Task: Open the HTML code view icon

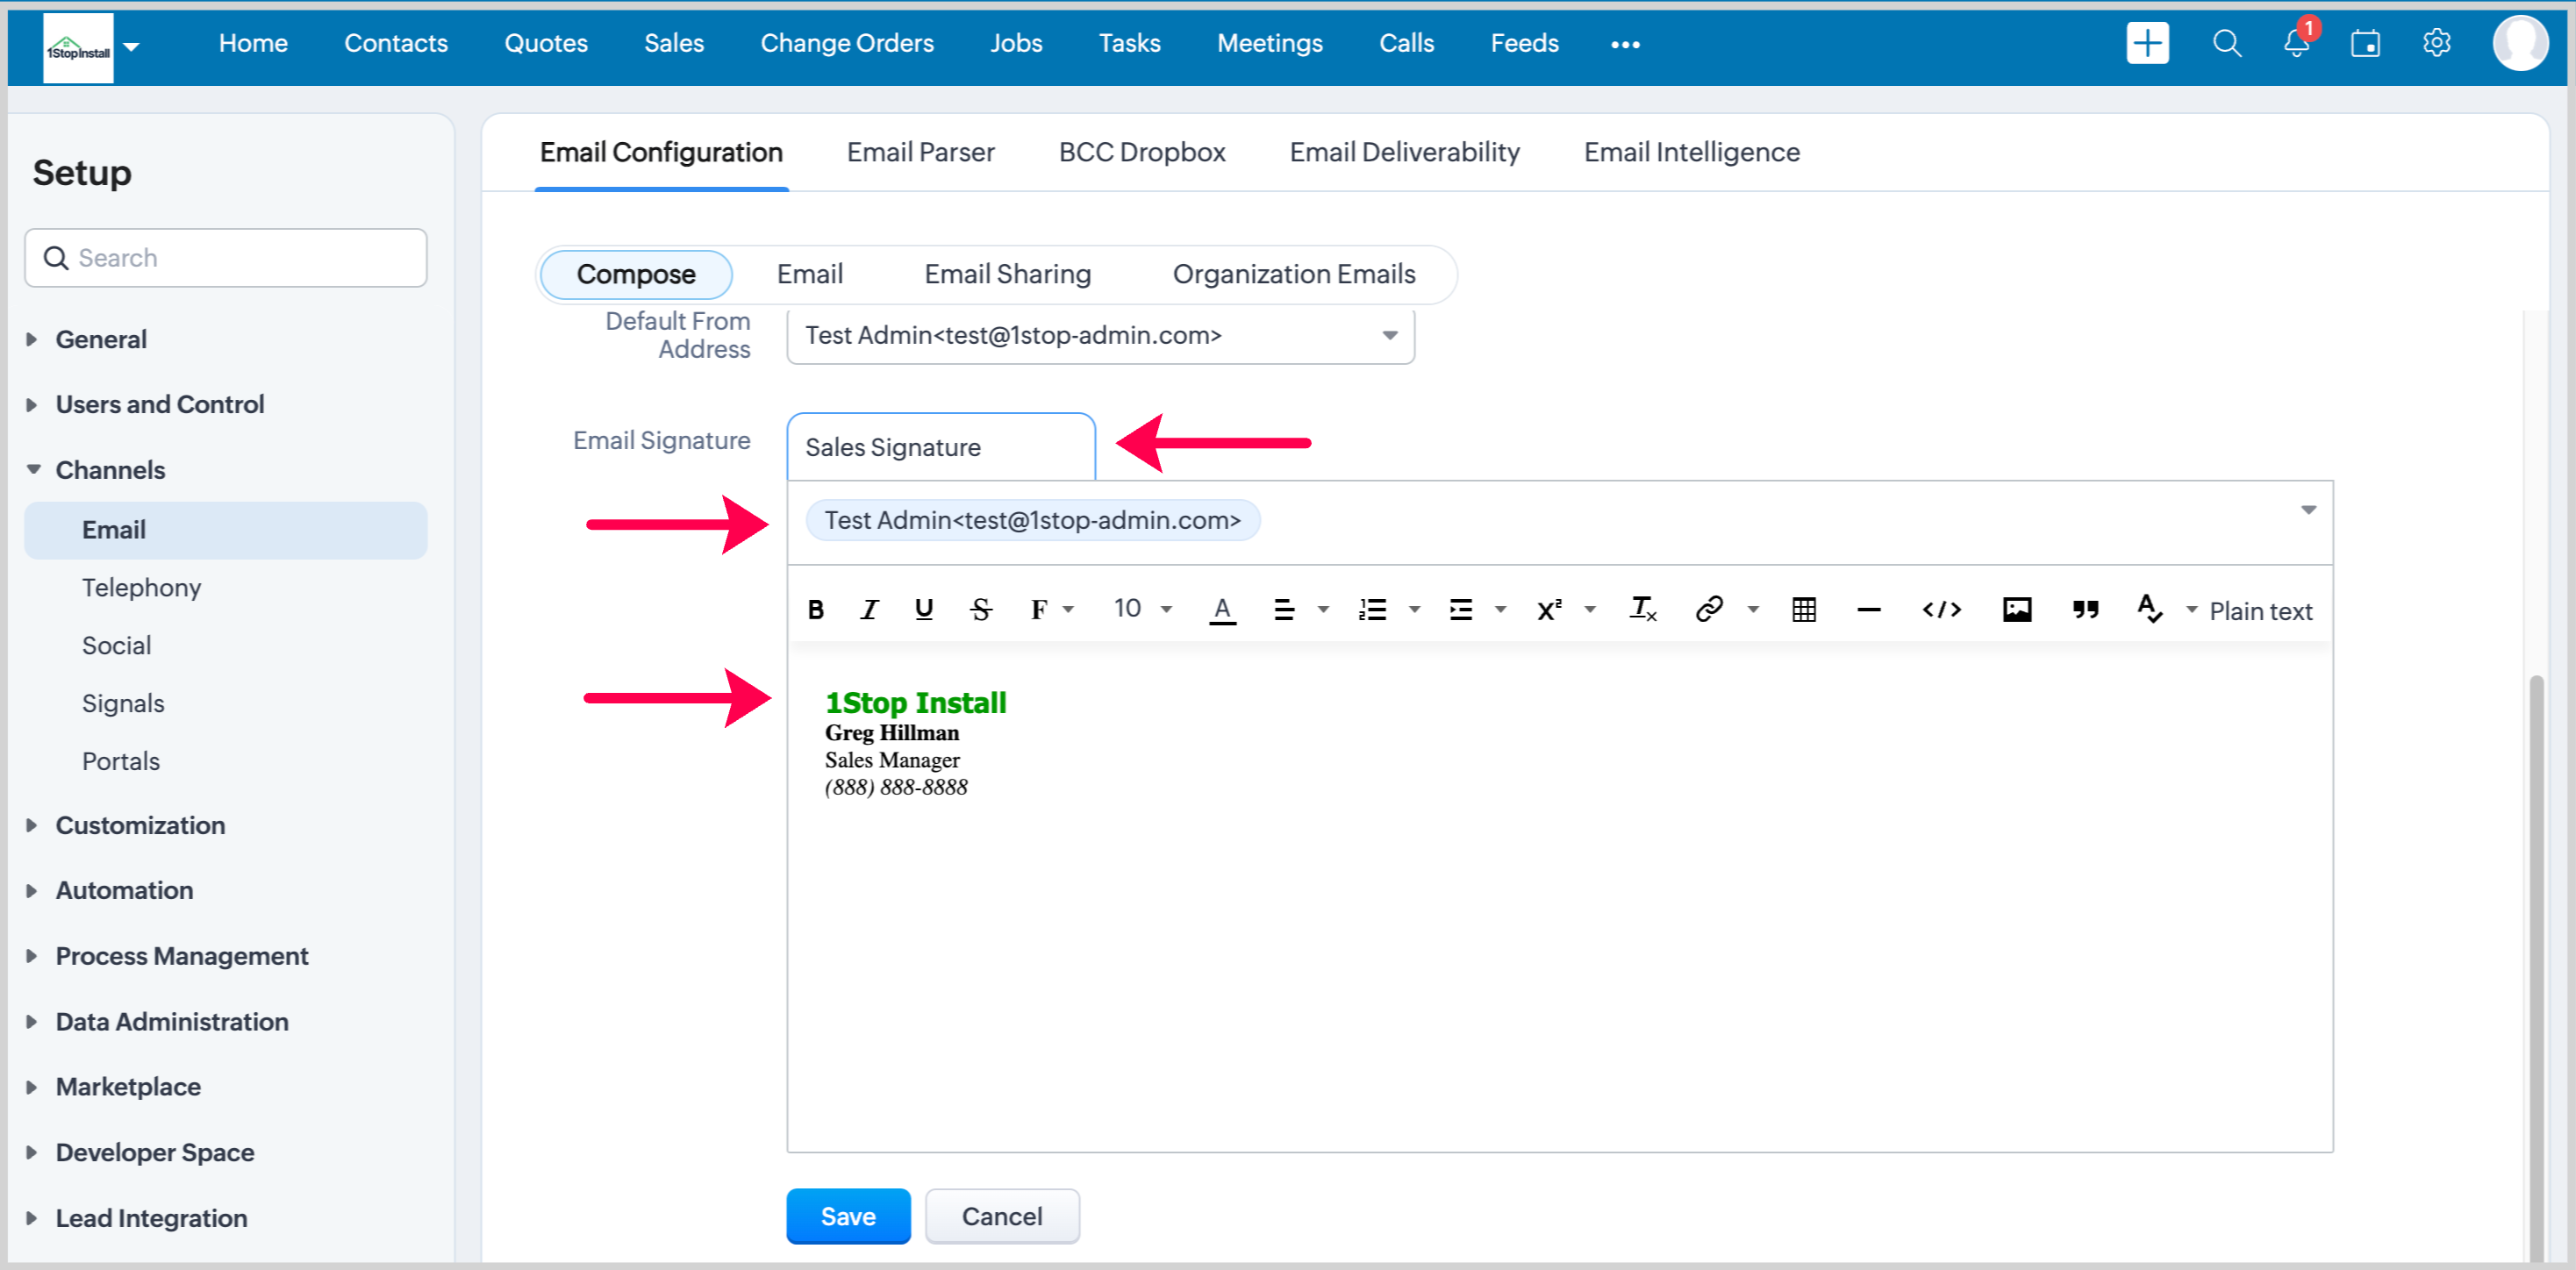Action: coord(1941,609)
